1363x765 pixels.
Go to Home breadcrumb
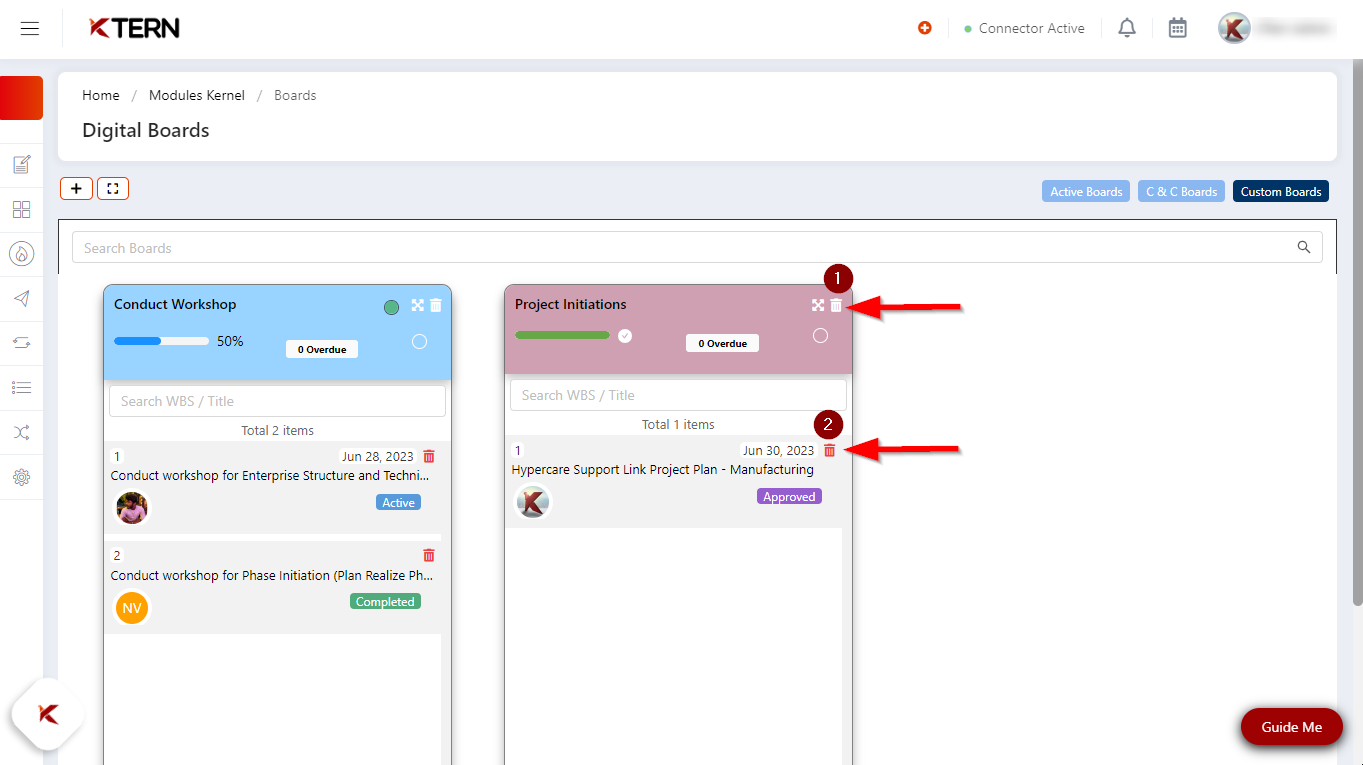tap(101, 95)
